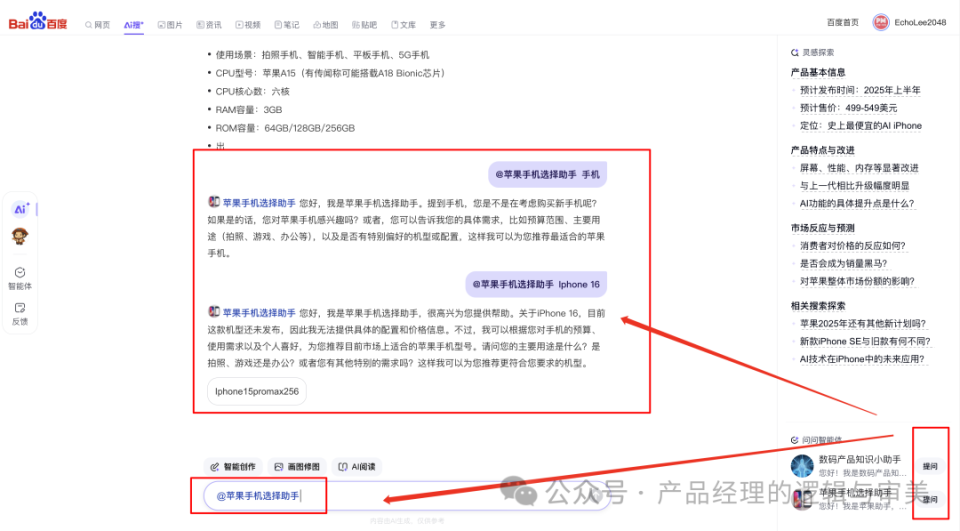Image resolution: width=960 pixels, height=531 pixels.
Task: Click 提问 for 数码产品知识小助手
Action: pyautogui.click(x=930, y=467)
